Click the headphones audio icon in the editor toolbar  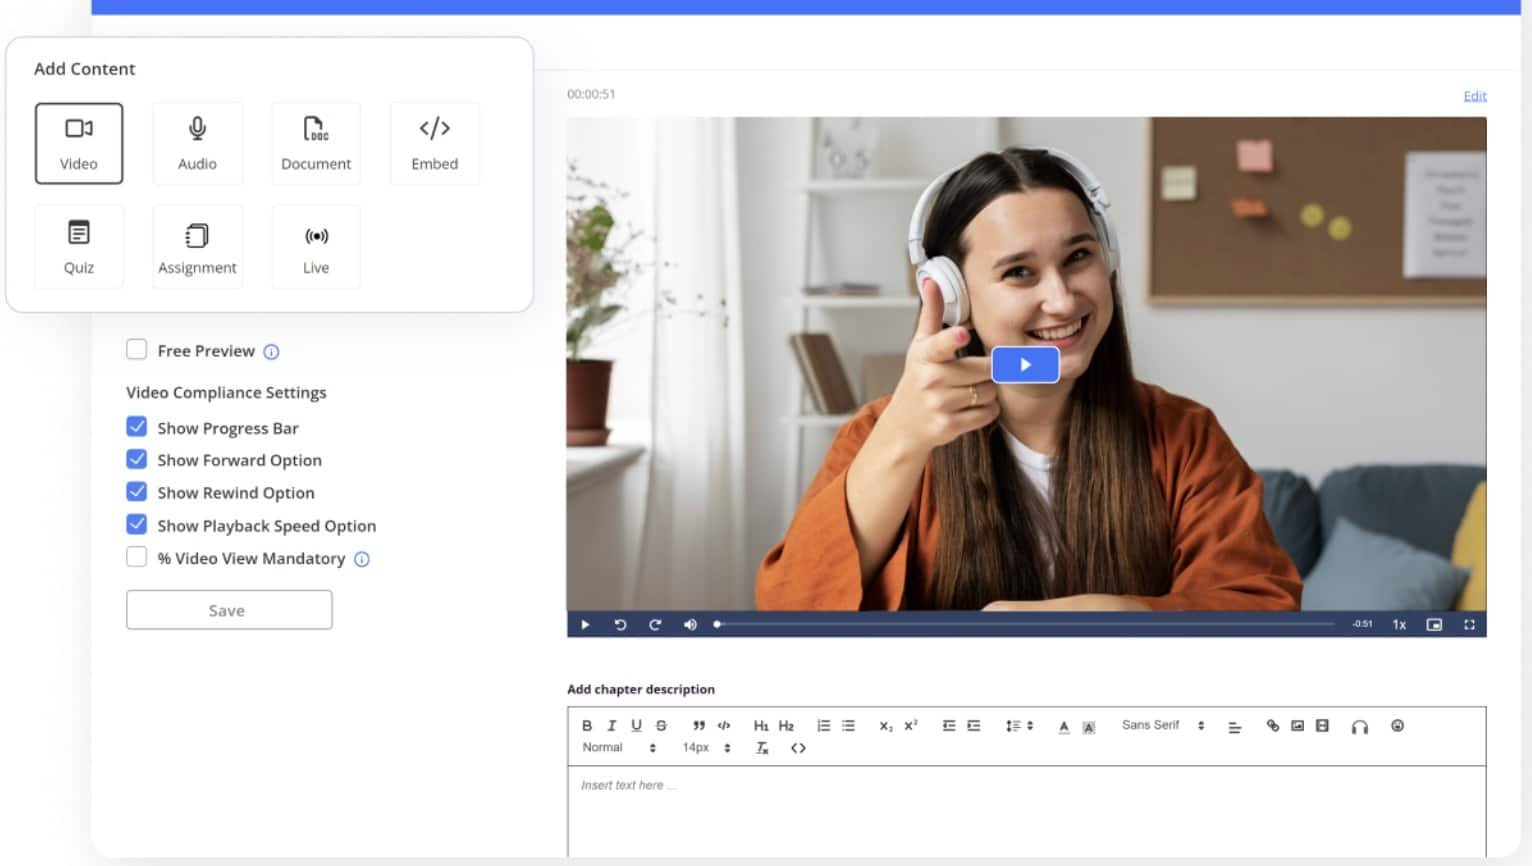[x=1359, y=727]
